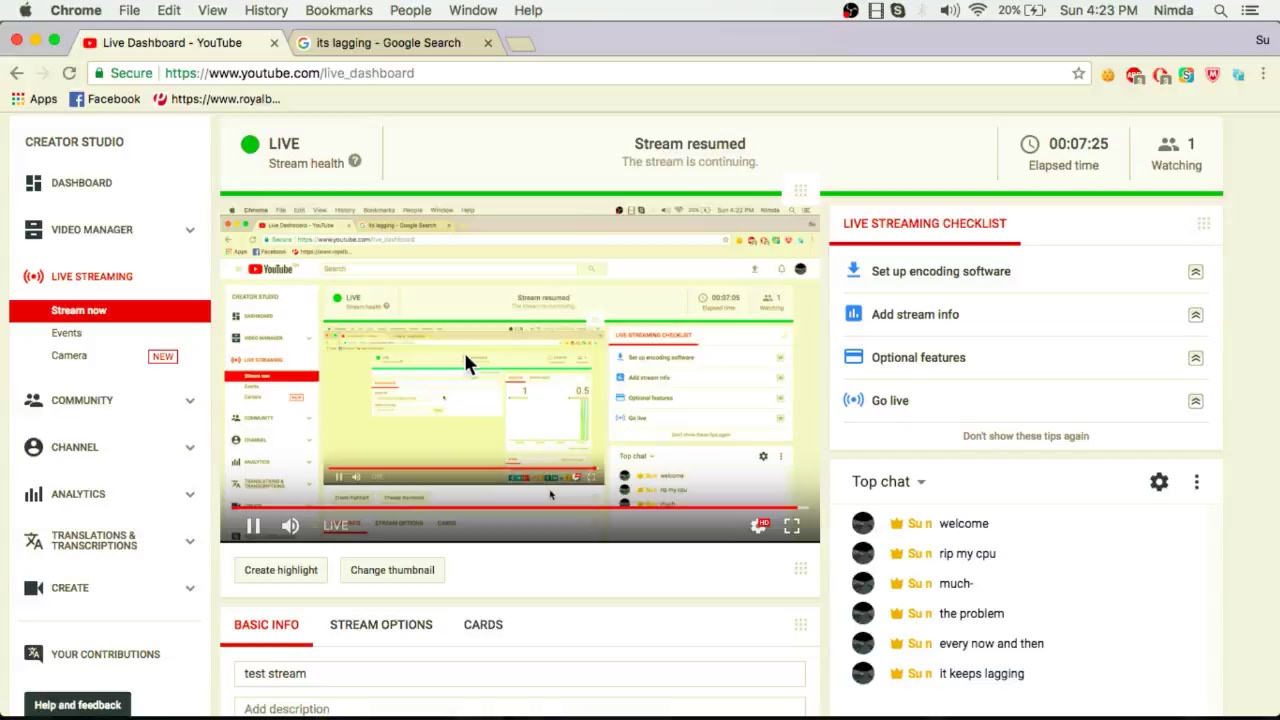Collapse Optional features checklist item

point(1195,358)
